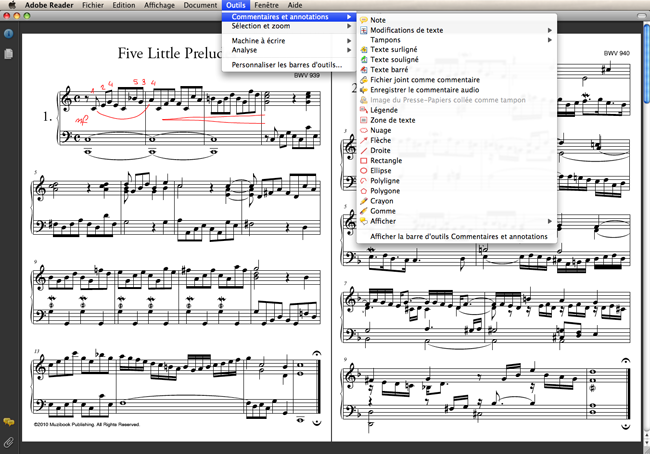
Task: Select the Note comment icon
Action: click(x=364, y=20)
